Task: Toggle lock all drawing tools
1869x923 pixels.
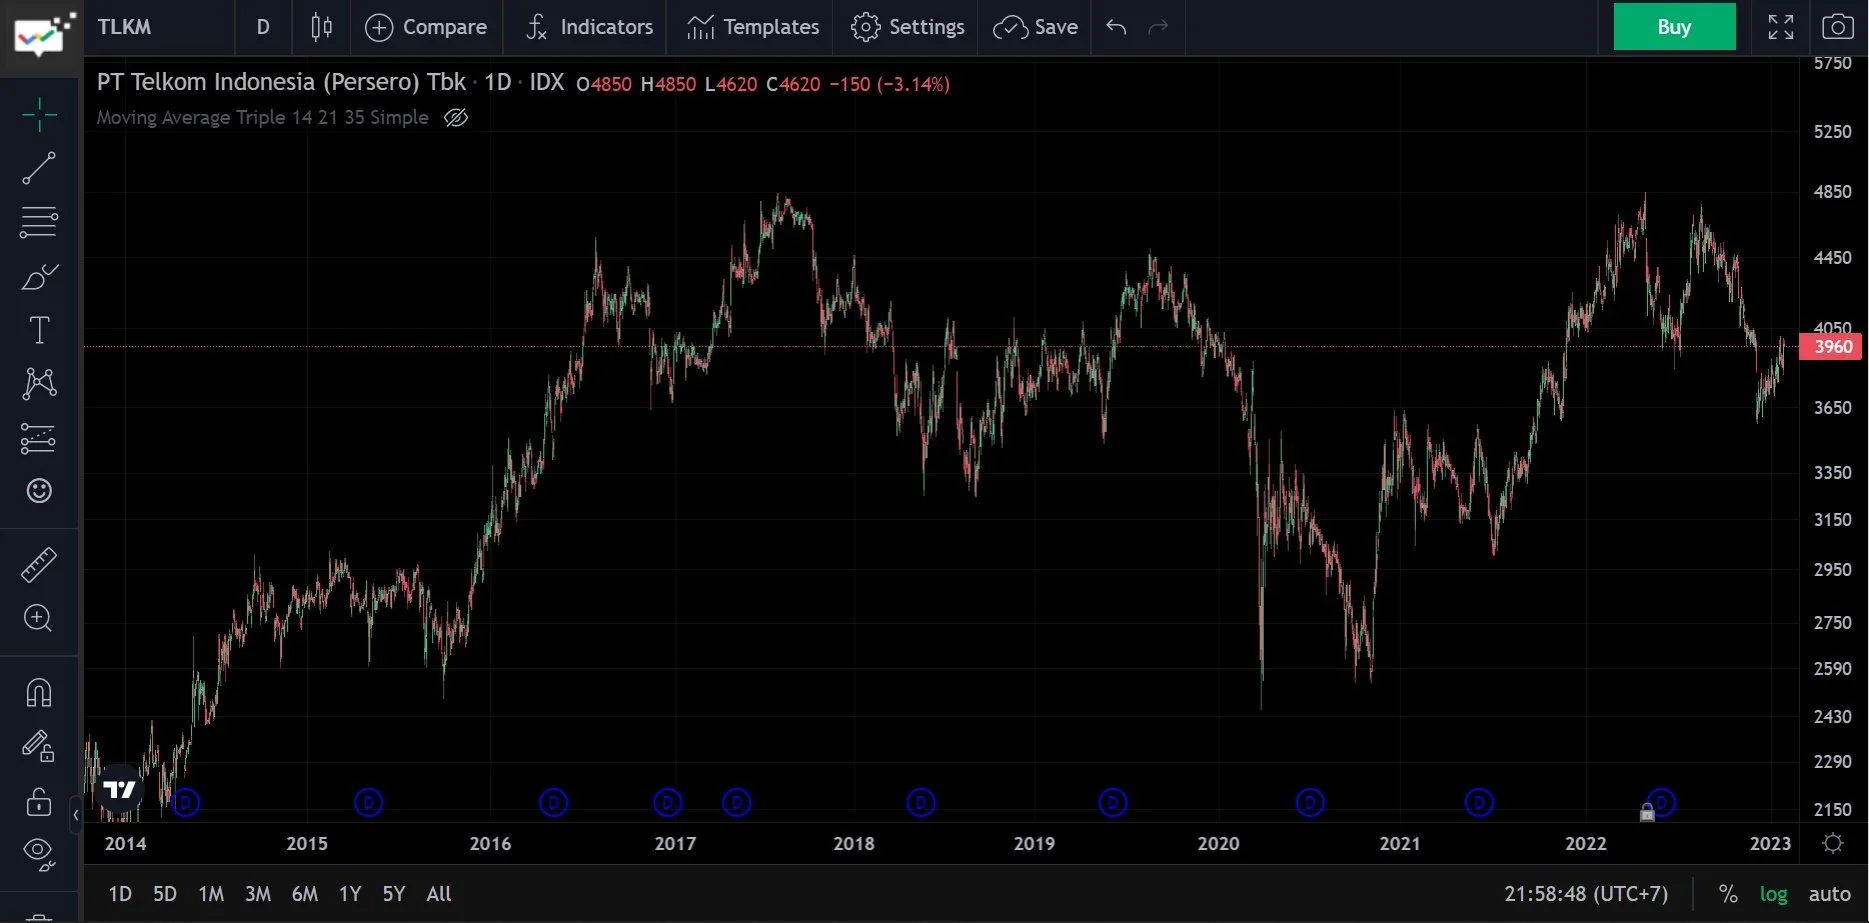Action: pyautogui.click(x=39, y=801)
